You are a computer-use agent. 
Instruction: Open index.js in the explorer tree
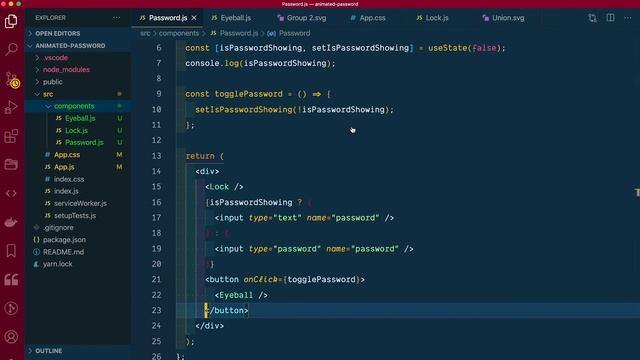click(x=66, y=191)
